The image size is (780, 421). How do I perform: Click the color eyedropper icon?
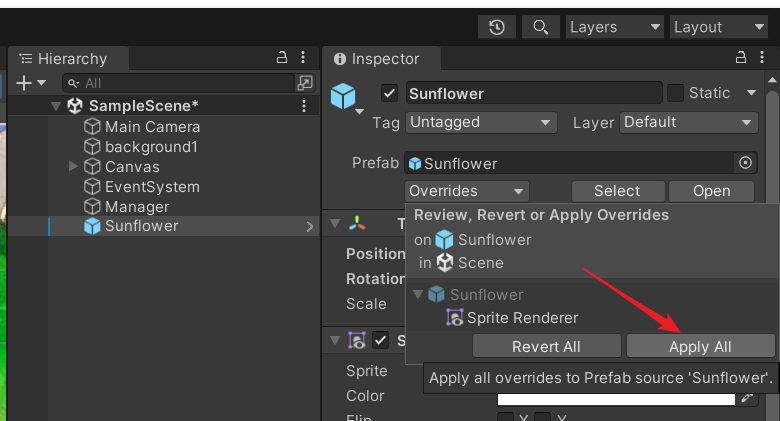(747, 397)
